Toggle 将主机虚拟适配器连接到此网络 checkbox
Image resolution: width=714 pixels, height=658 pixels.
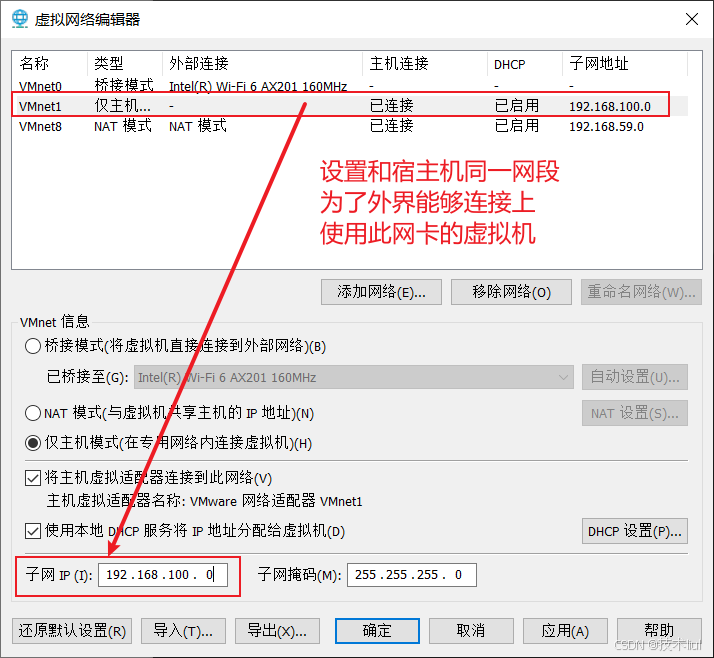click(33, 478)
